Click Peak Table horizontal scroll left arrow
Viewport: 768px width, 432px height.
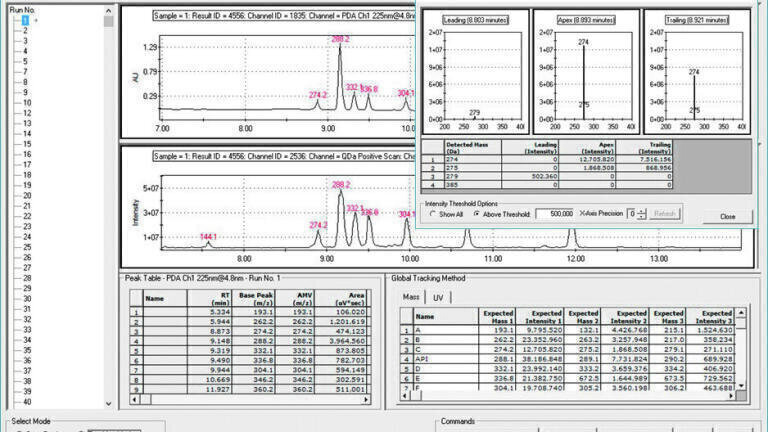(x=135, y=400)
